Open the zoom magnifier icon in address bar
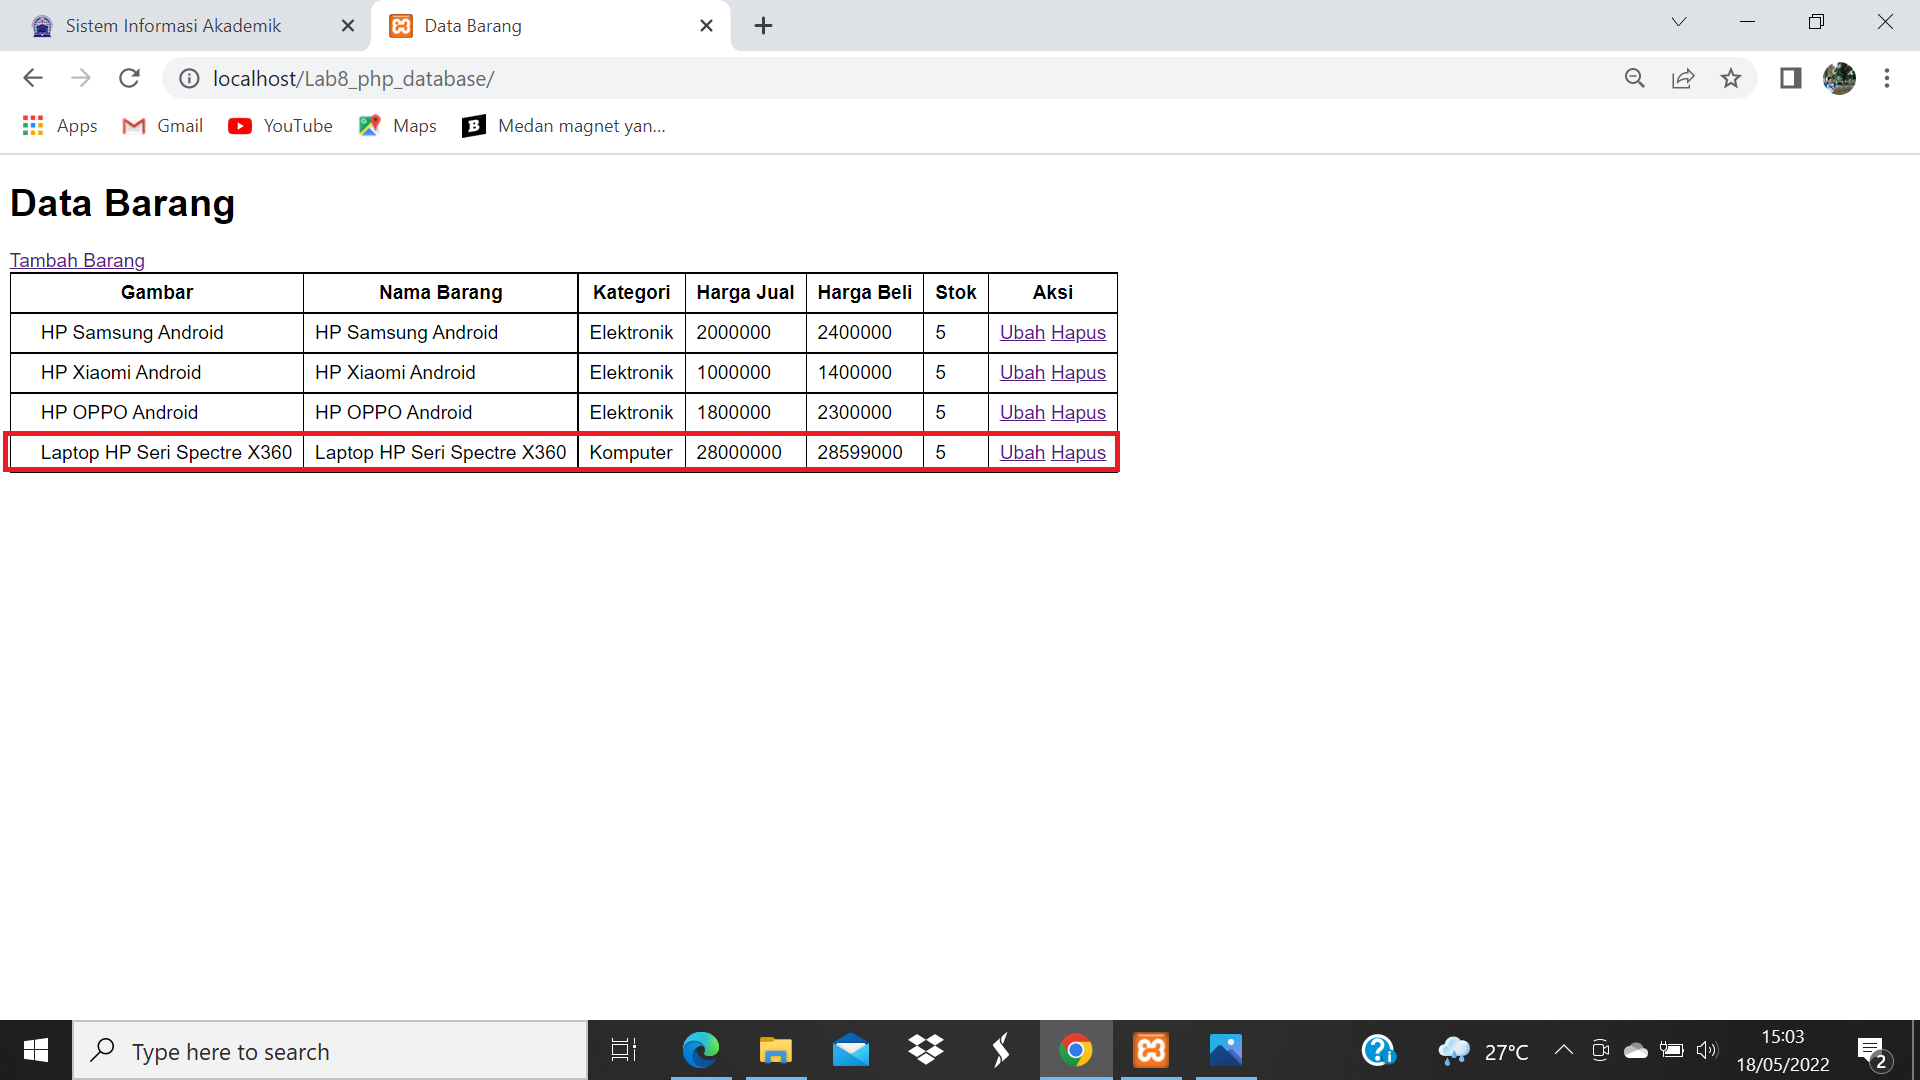This screenshot has height=1080, width=1920. [1634, 78]
